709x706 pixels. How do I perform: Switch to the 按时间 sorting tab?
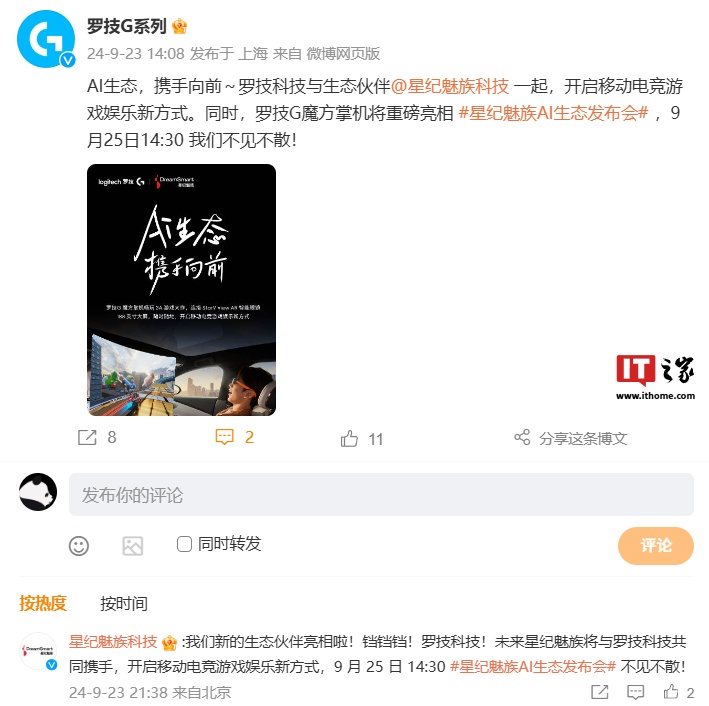click(x=124, y=604)
